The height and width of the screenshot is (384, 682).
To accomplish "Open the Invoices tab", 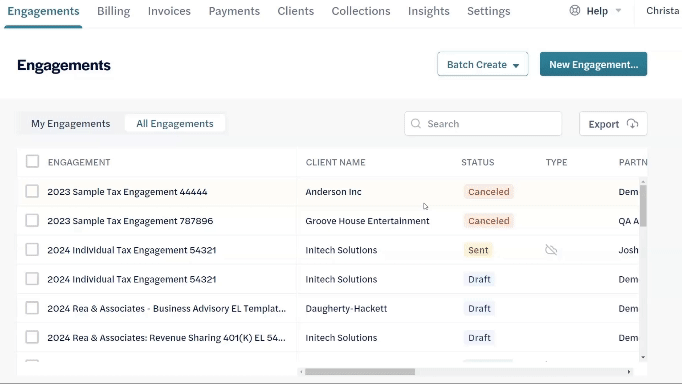I will click(169, 11).
